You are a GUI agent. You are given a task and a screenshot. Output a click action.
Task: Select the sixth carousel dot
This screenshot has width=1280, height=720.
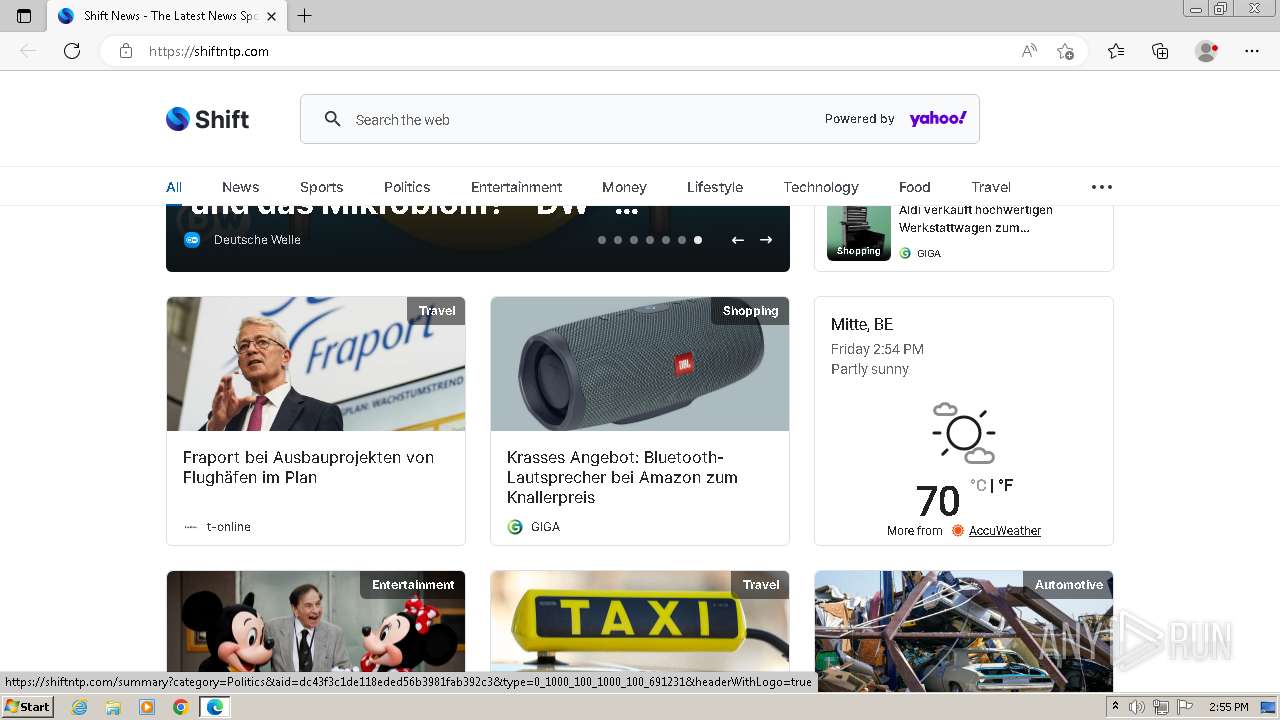[682, 240]
